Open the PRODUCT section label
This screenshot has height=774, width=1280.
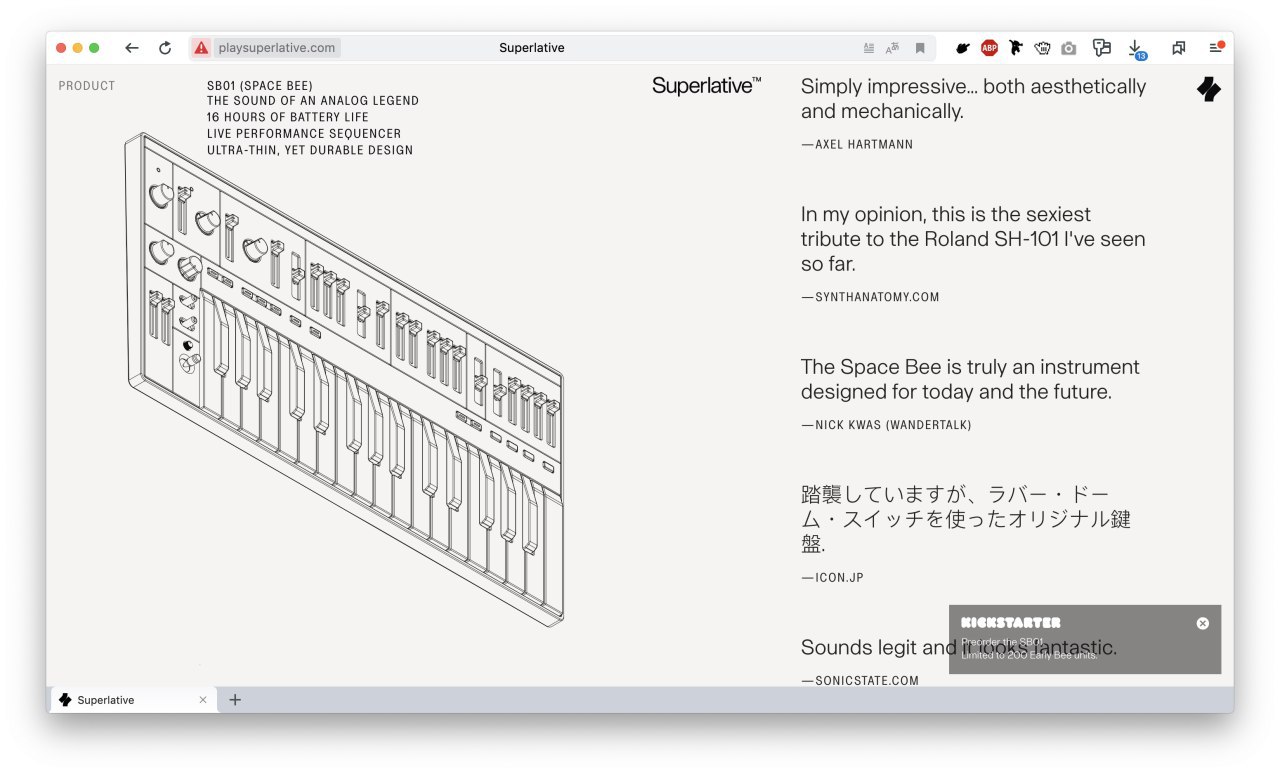click(87, 86)
